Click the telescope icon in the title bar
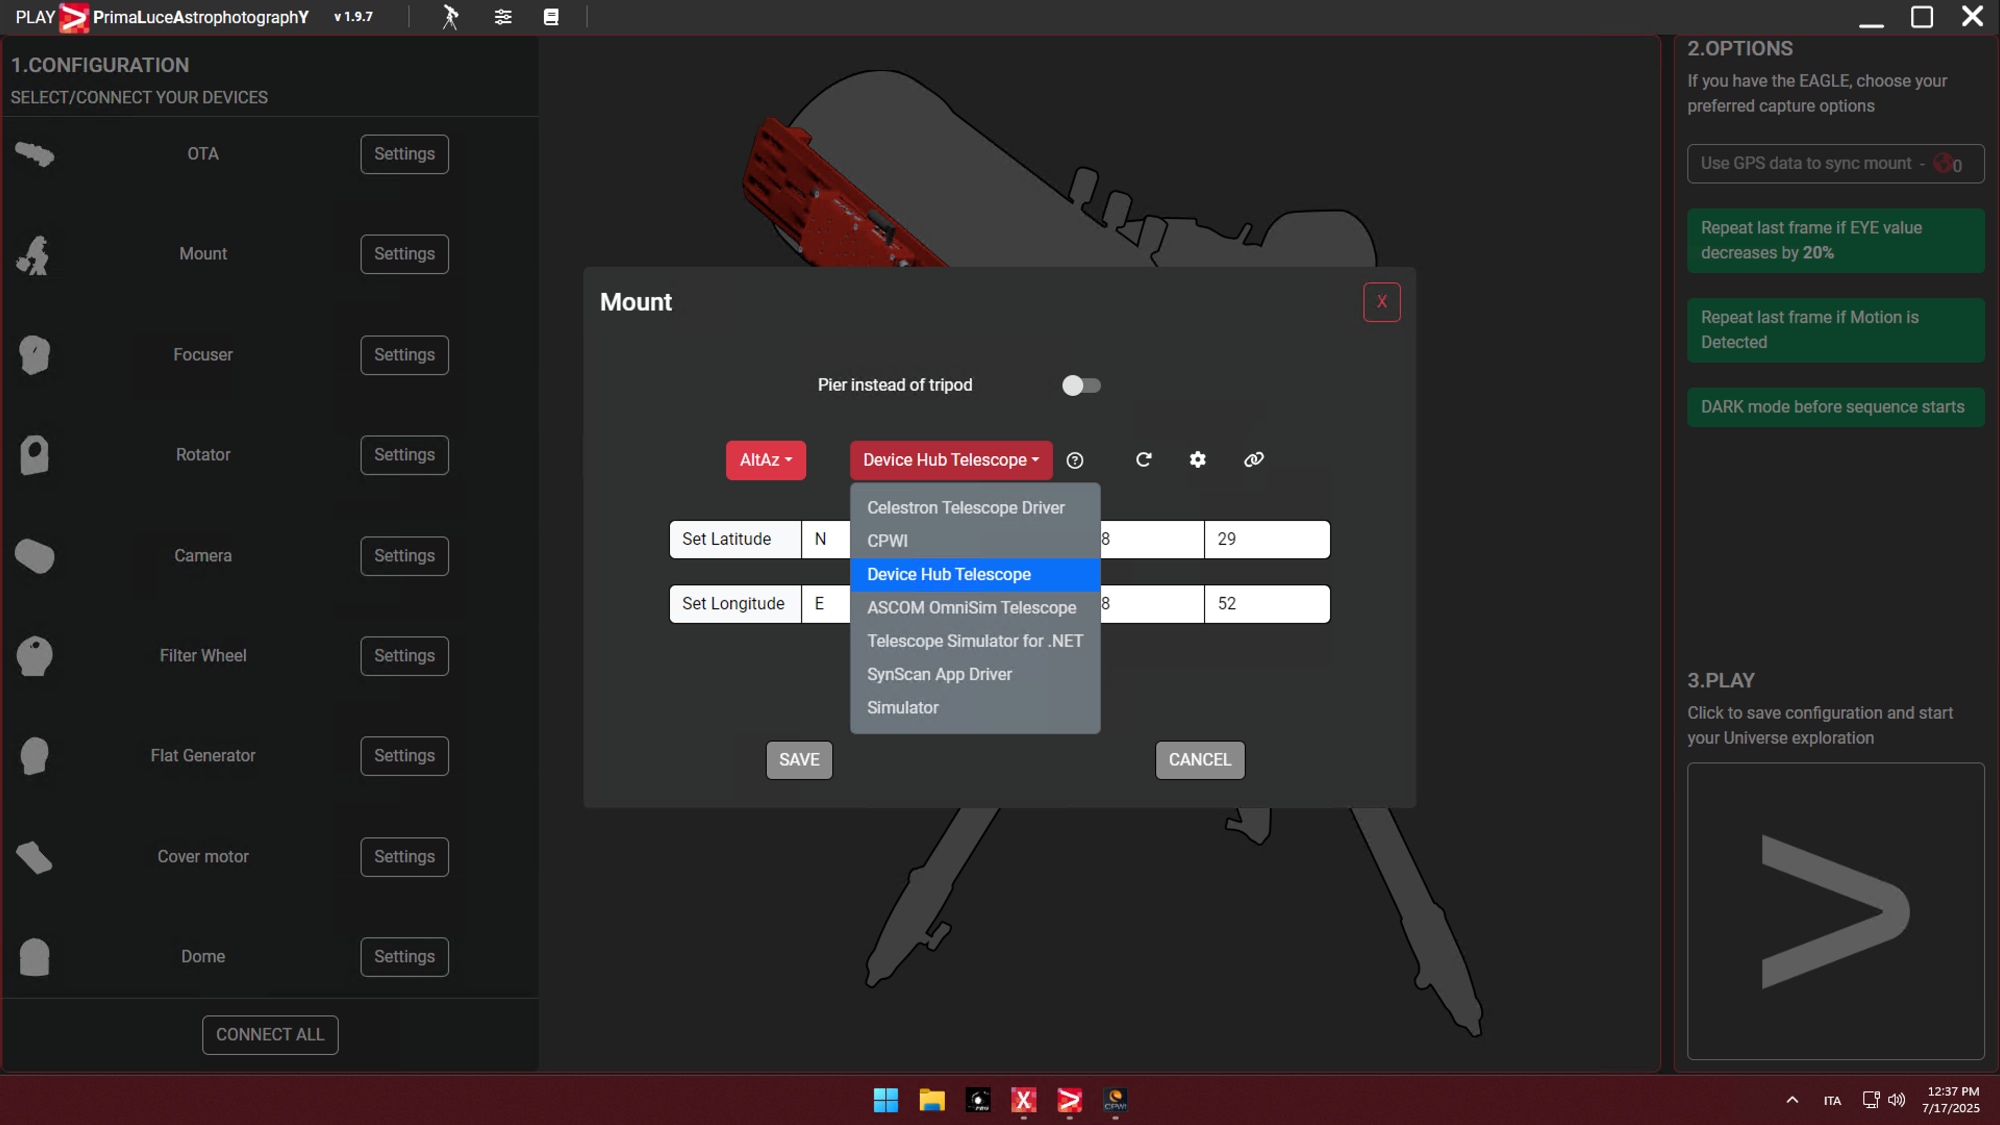Screen dimensions: 2000x1125 (450, 17)
